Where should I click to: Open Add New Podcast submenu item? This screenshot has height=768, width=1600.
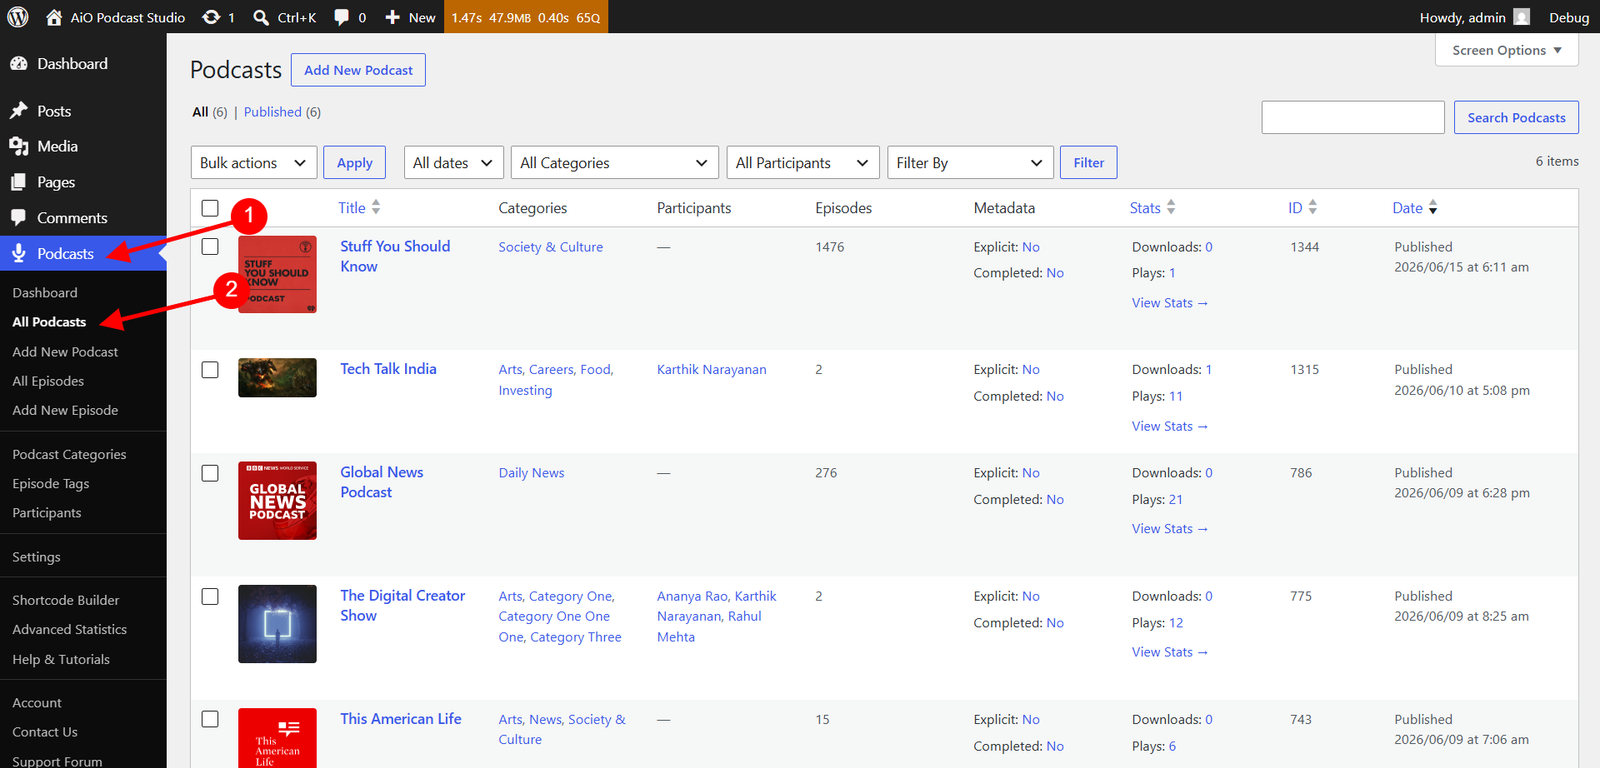coord(65,352)
